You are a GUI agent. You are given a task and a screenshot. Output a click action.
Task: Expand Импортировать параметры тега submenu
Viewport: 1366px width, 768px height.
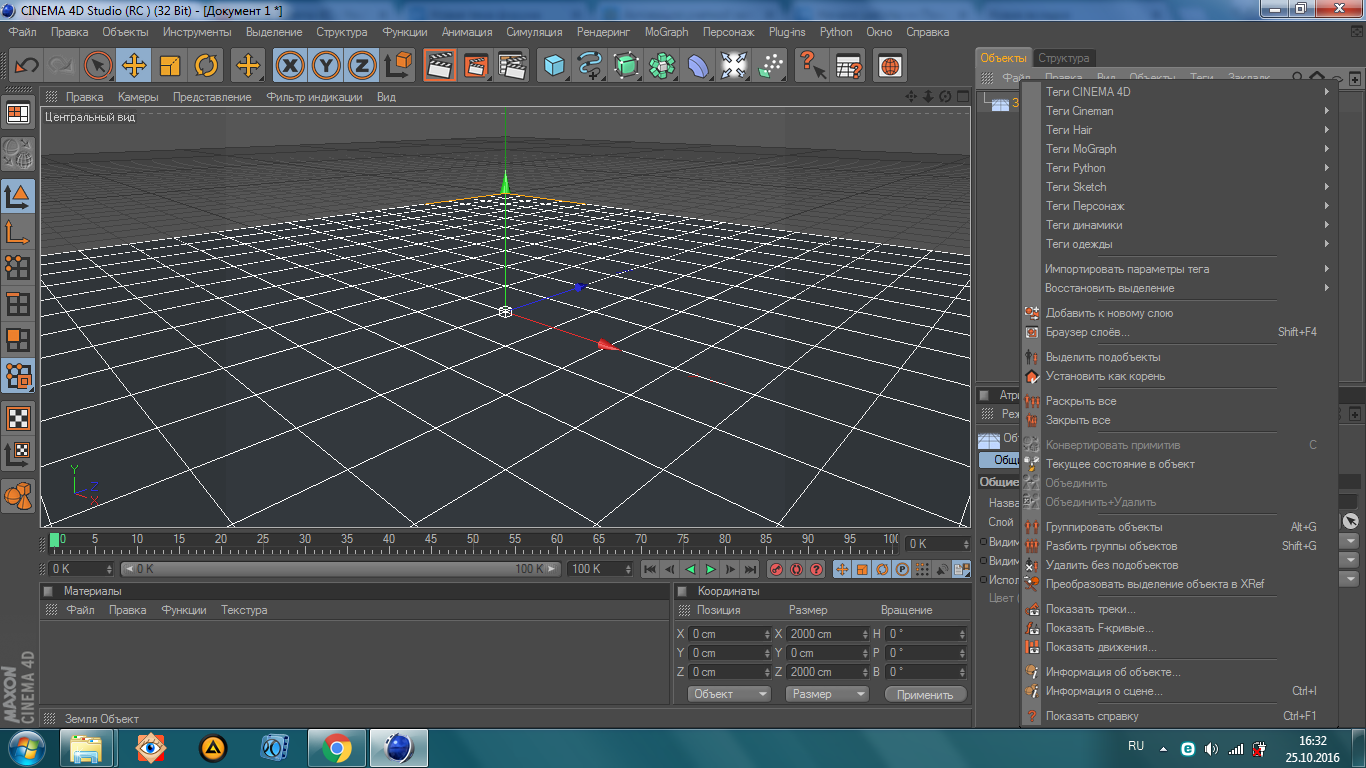pos(1180,269)
